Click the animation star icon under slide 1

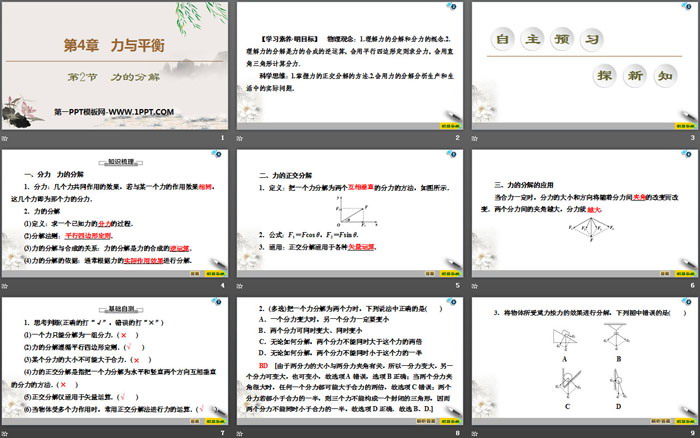pyautogui.click(x=5, y=138)
